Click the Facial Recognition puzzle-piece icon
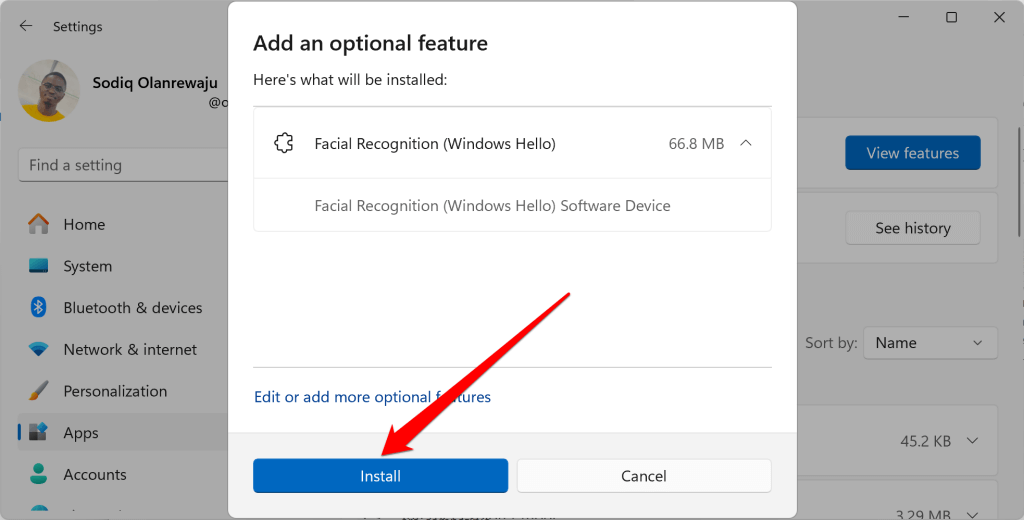The image size is (1024, 520). click(x=284, y=144)
